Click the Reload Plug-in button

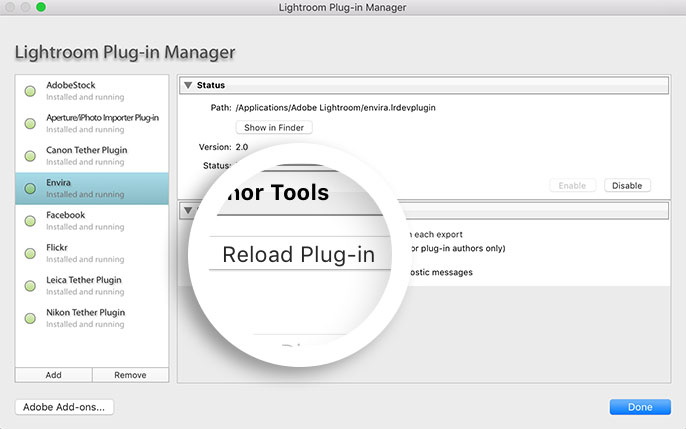tap(299, 254)
